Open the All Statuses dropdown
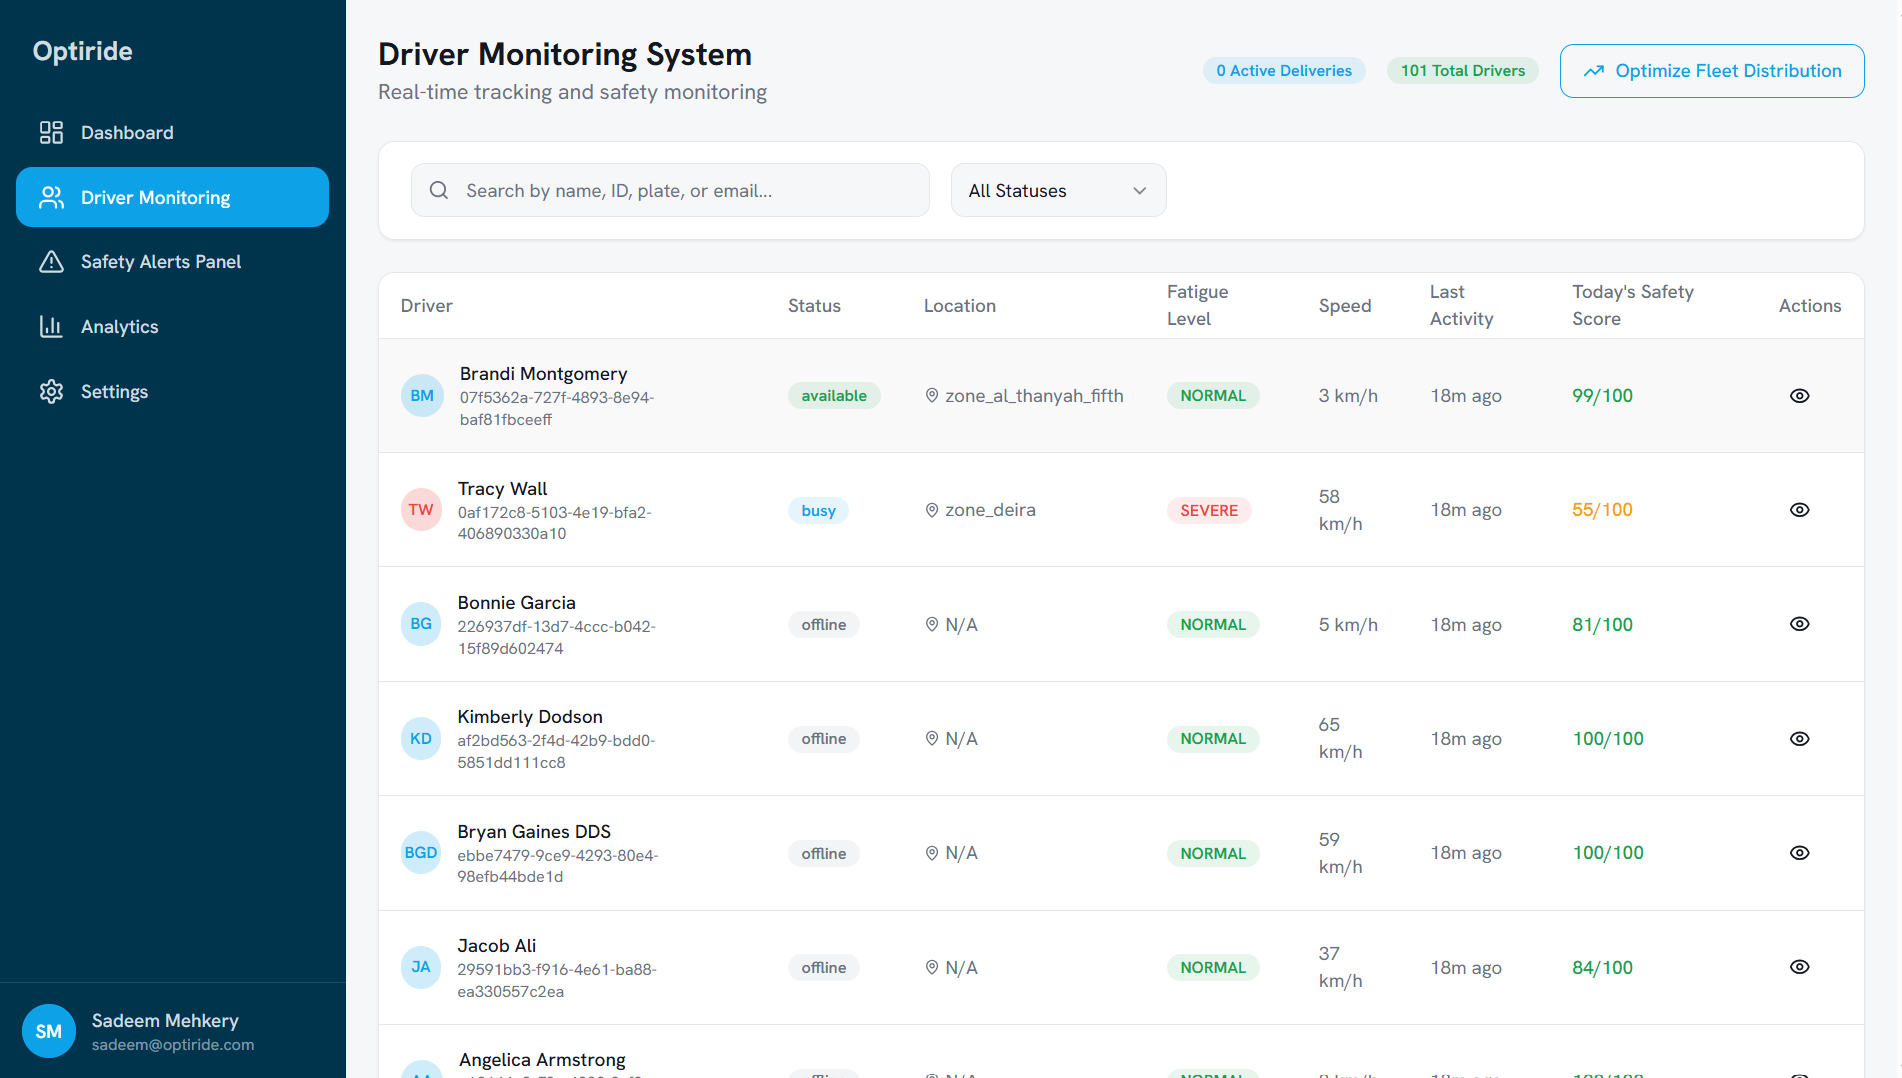Screen dimensions: 1902x1078 [x=1058, y=190]
